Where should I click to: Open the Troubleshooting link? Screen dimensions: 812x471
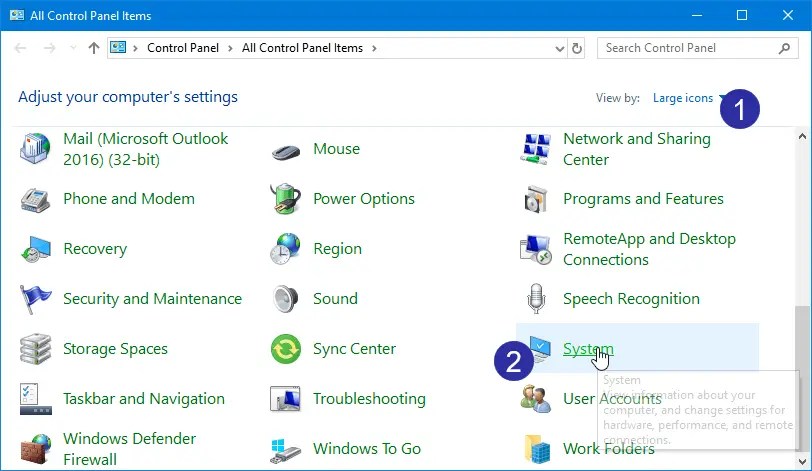pos(369,399)
